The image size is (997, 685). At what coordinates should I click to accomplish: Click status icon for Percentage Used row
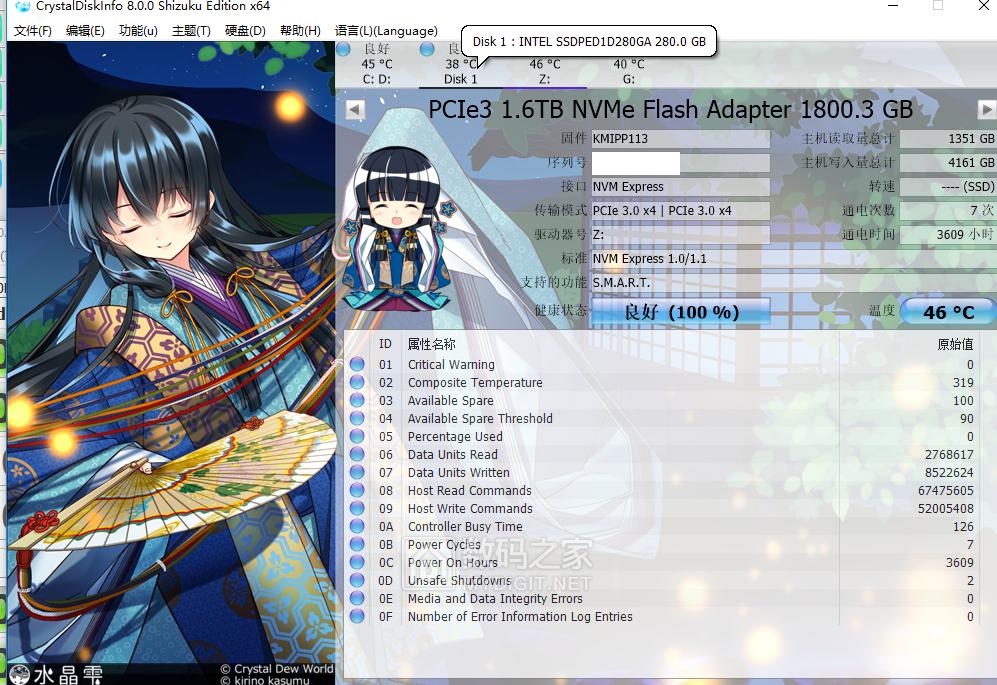[357, 436]
